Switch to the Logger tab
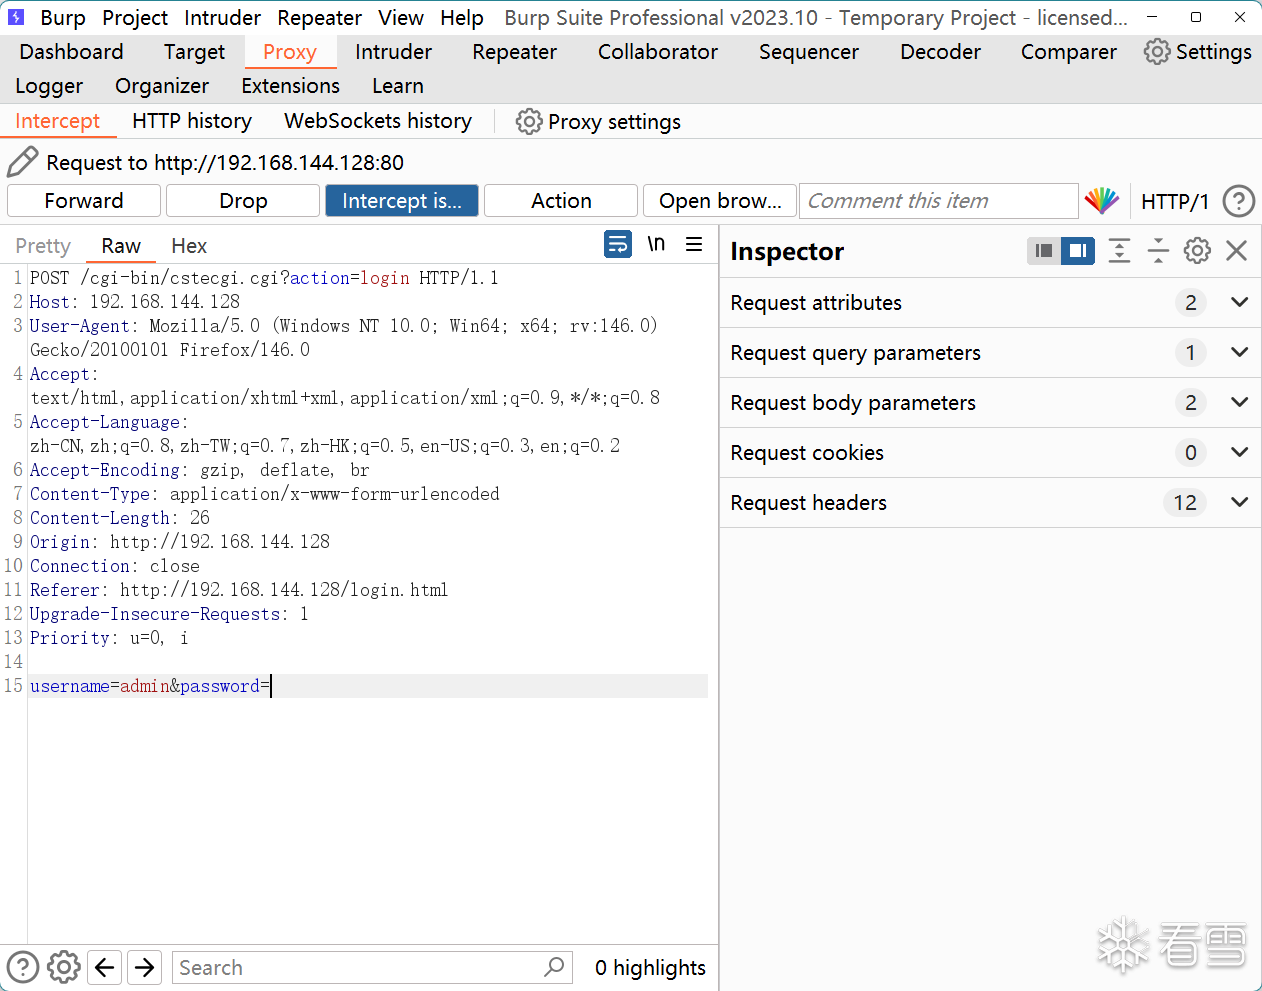Screen dimensions: 1262x991 [x=49, y=86]
